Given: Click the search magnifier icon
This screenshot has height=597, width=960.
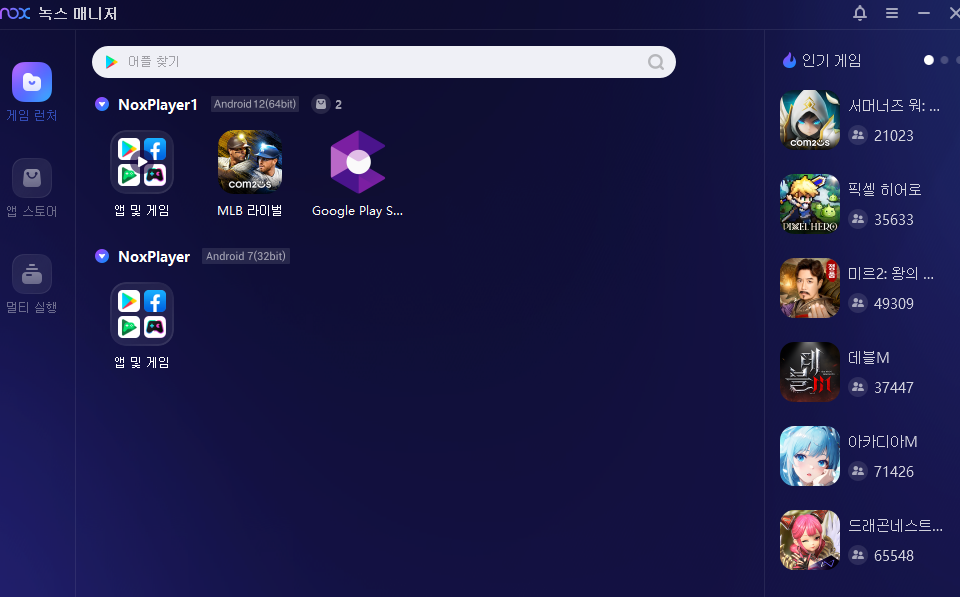Looking at the screenshot, I should [656, 62].
